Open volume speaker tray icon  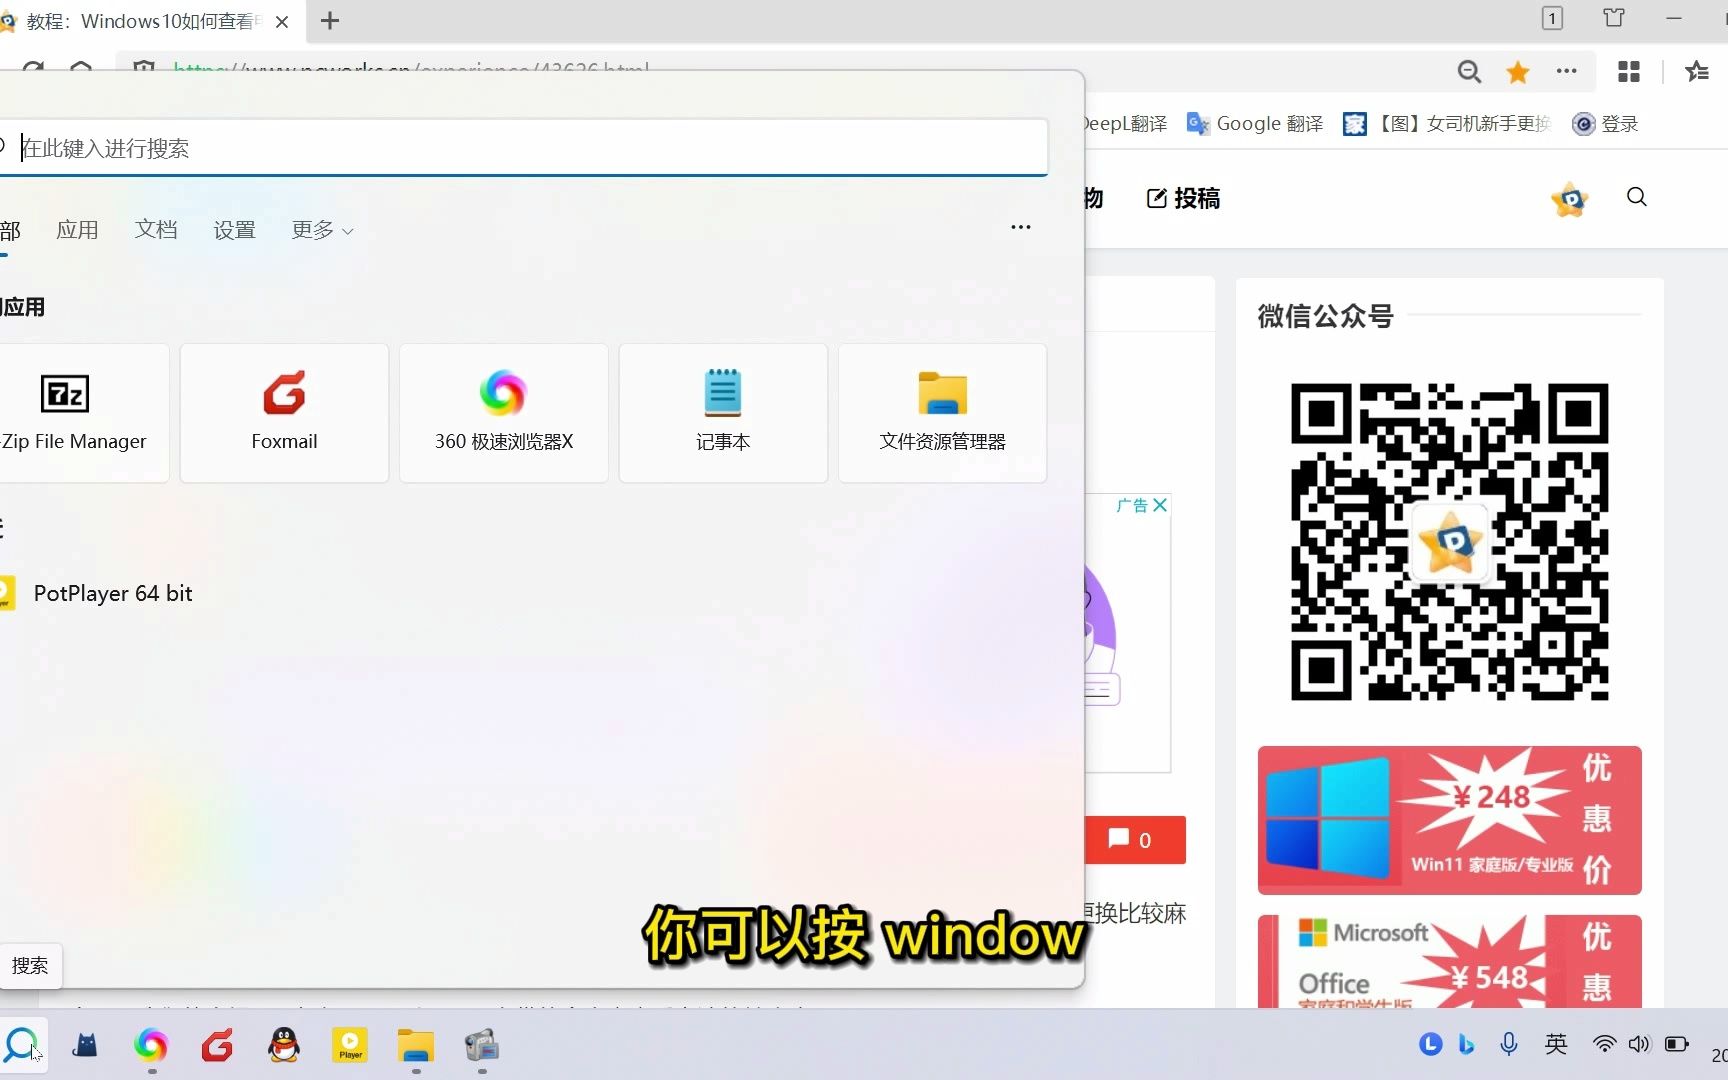pos(1639,1044)
